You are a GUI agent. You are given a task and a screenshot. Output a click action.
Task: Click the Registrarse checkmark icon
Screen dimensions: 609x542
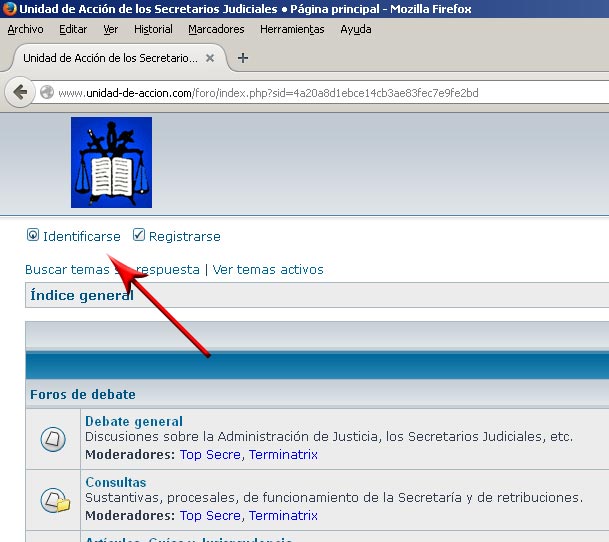[139, 236]
